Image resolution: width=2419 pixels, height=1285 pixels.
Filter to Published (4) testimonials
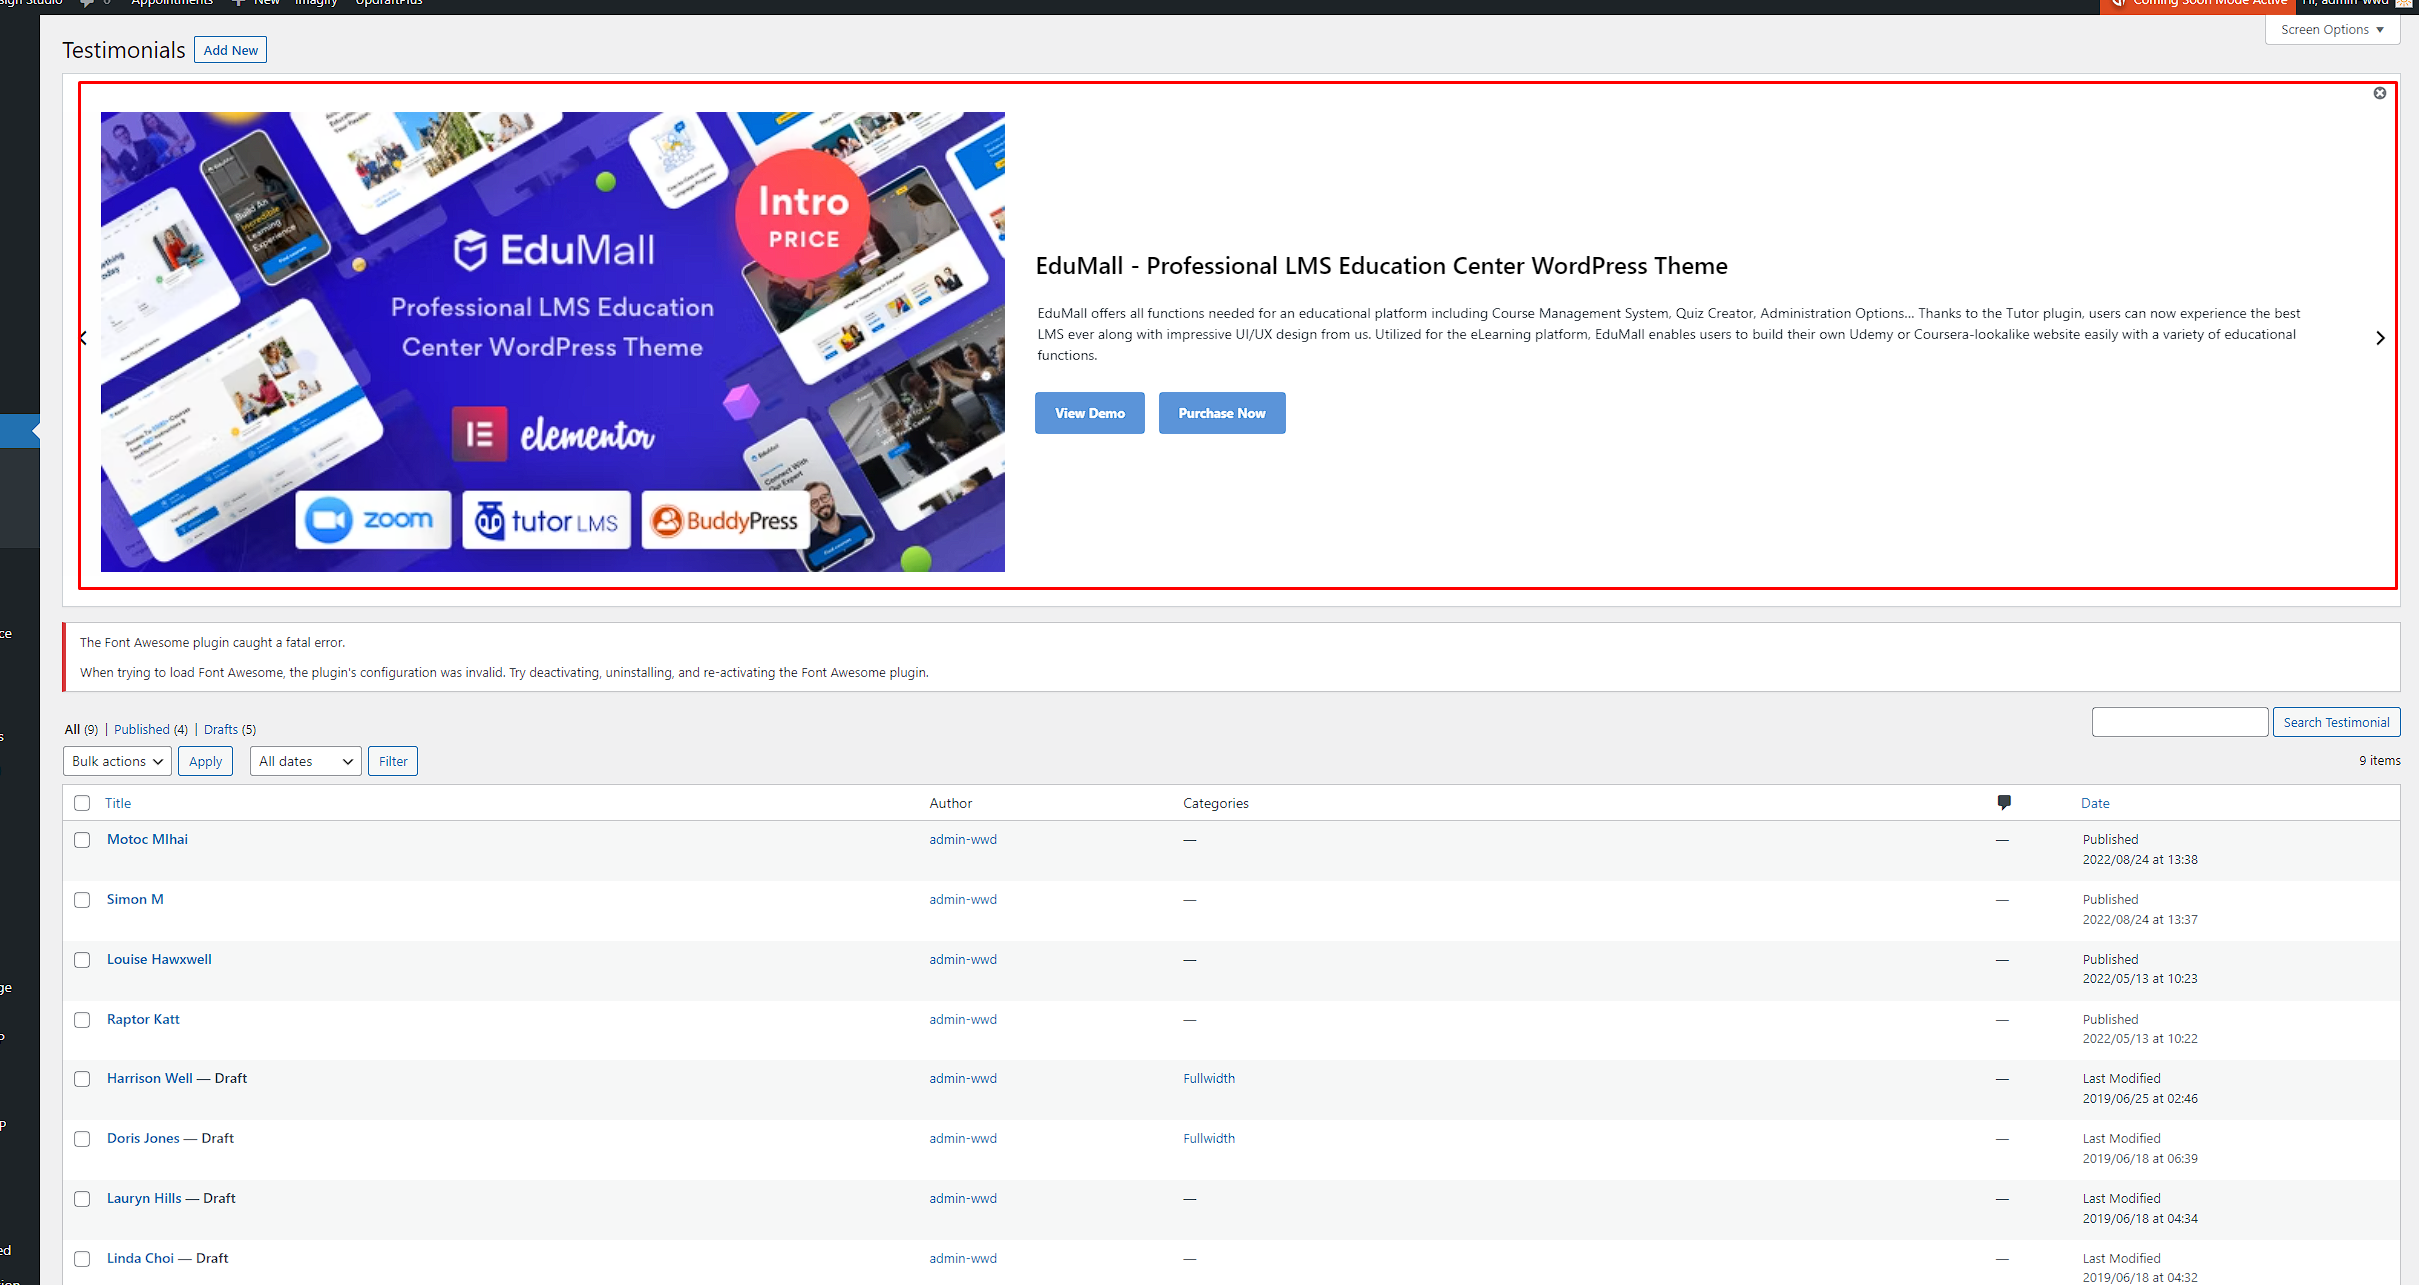click(150, 729)
